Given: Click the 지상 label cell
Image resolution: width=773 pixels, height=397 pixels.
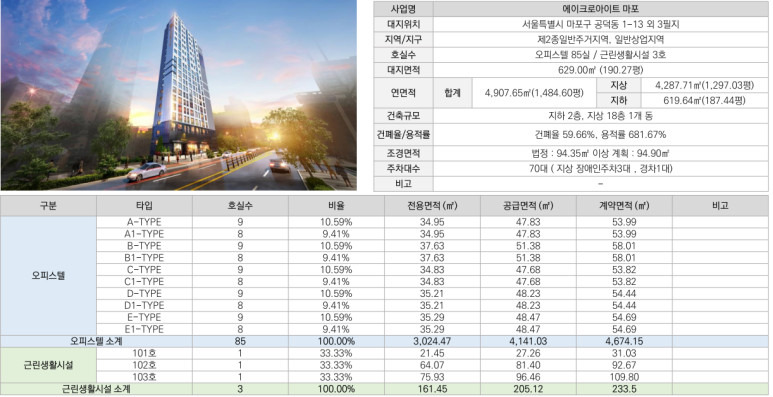Looking at the screenshot, I should coord(619,85).
